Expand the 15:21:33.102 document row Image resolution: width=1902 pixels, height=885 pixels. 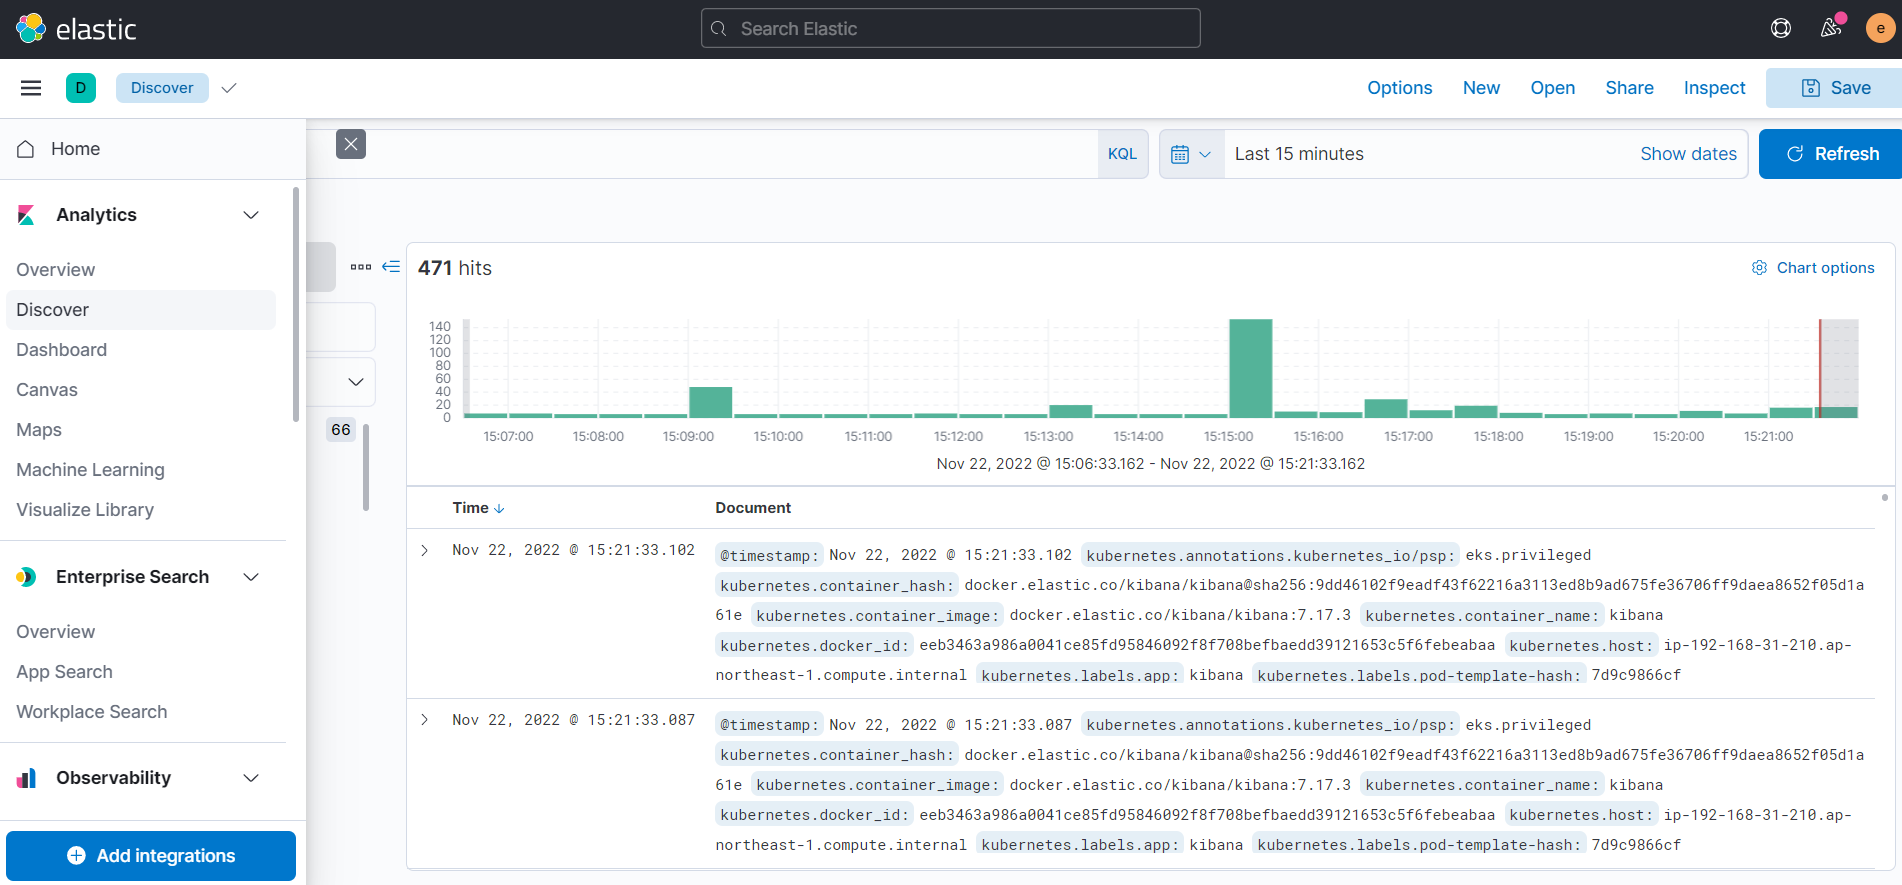(x=425, y=551)
